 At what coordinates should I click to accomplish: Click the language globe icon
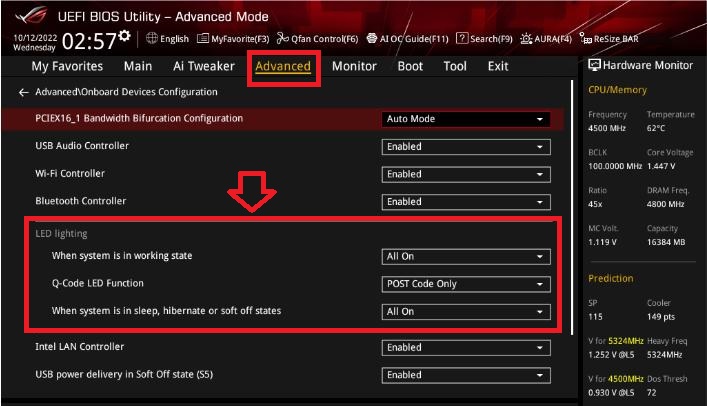pos(152,38)
